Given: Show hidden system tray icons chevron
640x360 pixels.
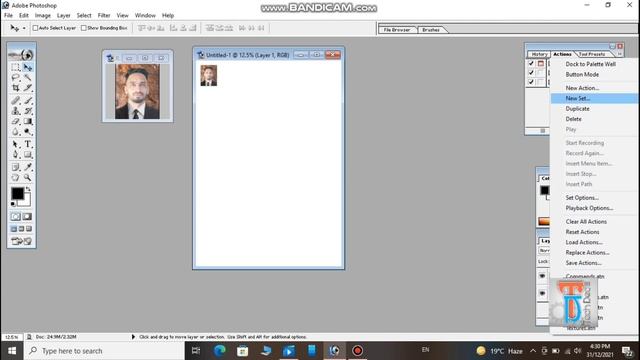Looking at the screenshot, I should [533, 351].
